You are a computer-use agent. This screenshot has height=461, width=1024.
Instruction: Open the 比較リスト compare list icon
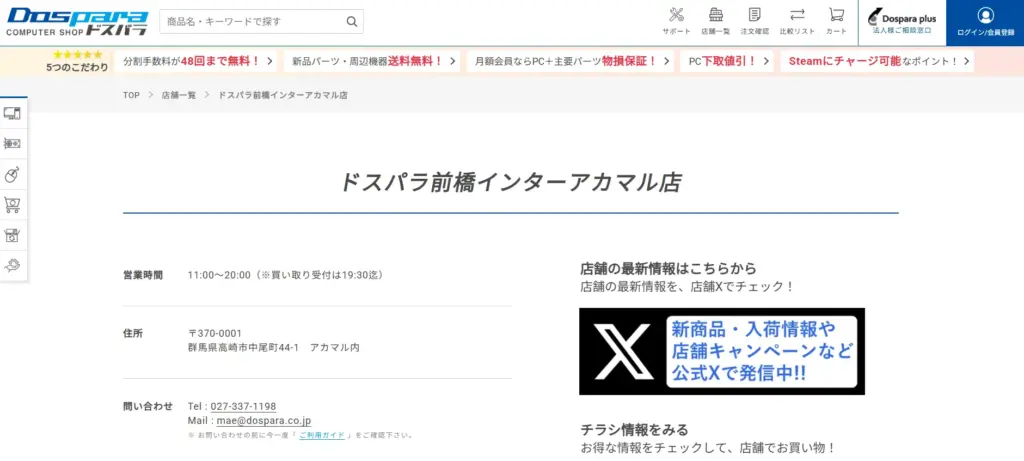click(797, 20)
